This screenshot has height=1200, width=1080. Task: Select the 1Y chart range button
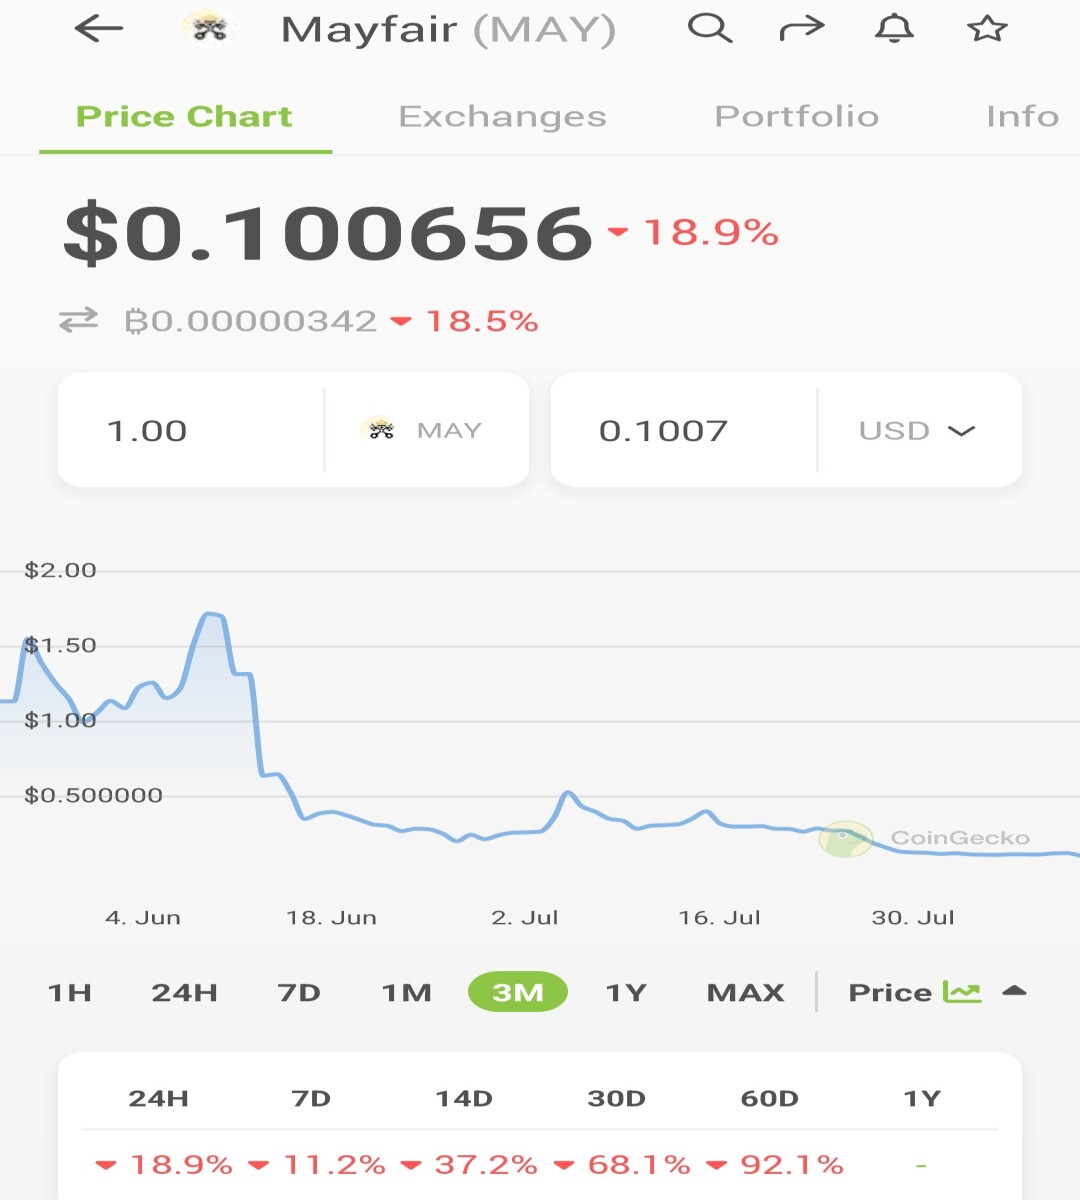626,992
